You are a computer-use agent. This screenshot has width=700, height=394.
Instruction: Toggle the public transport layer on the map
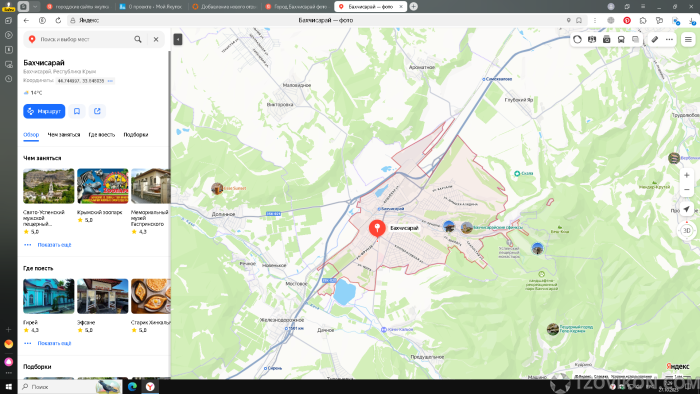(621, 39)
